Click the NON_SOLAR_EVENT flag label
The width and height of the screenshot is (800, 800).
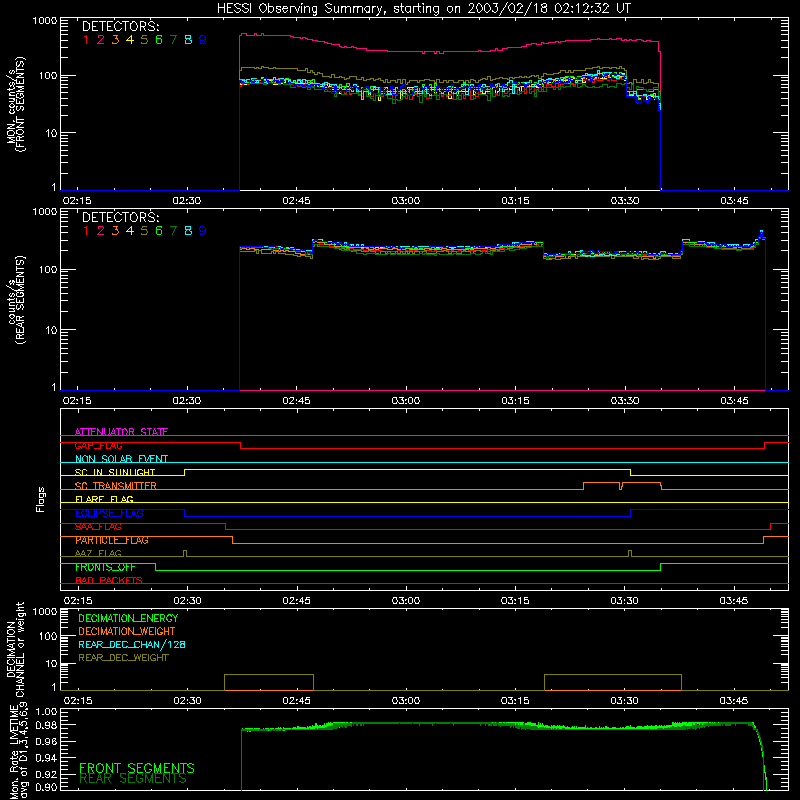(121, 459)
